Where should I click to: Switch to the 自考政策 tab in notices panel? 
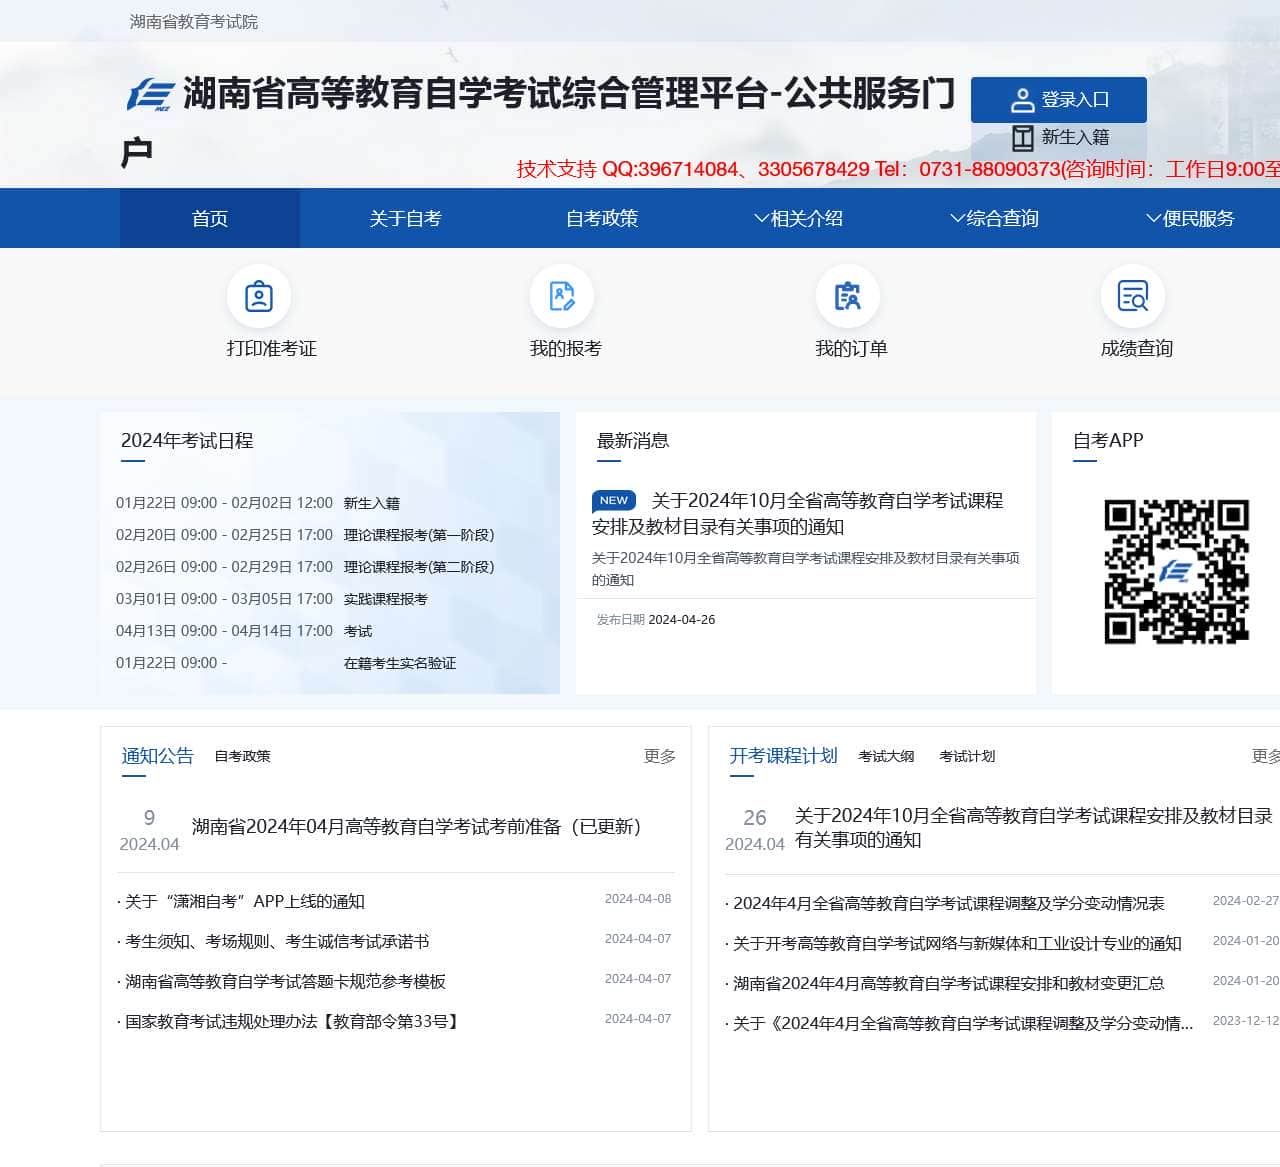point(242,756)
